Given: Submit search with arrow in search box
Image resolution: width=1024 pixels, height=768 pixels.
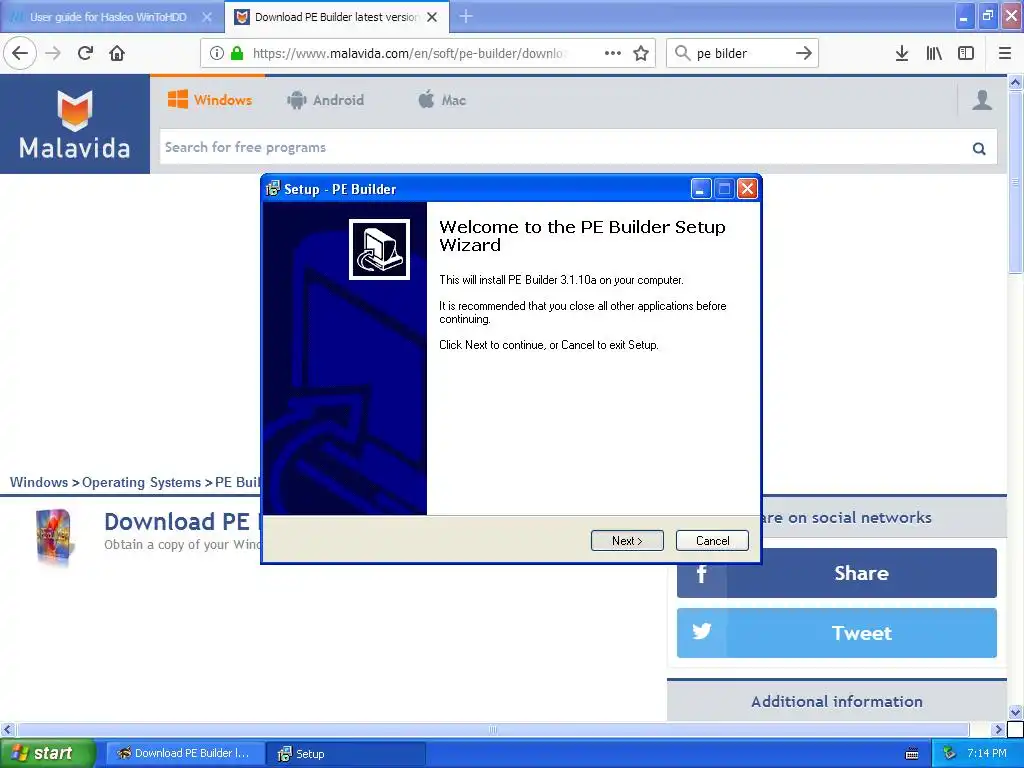Looking at the screenshot, I should coord(804,54).
